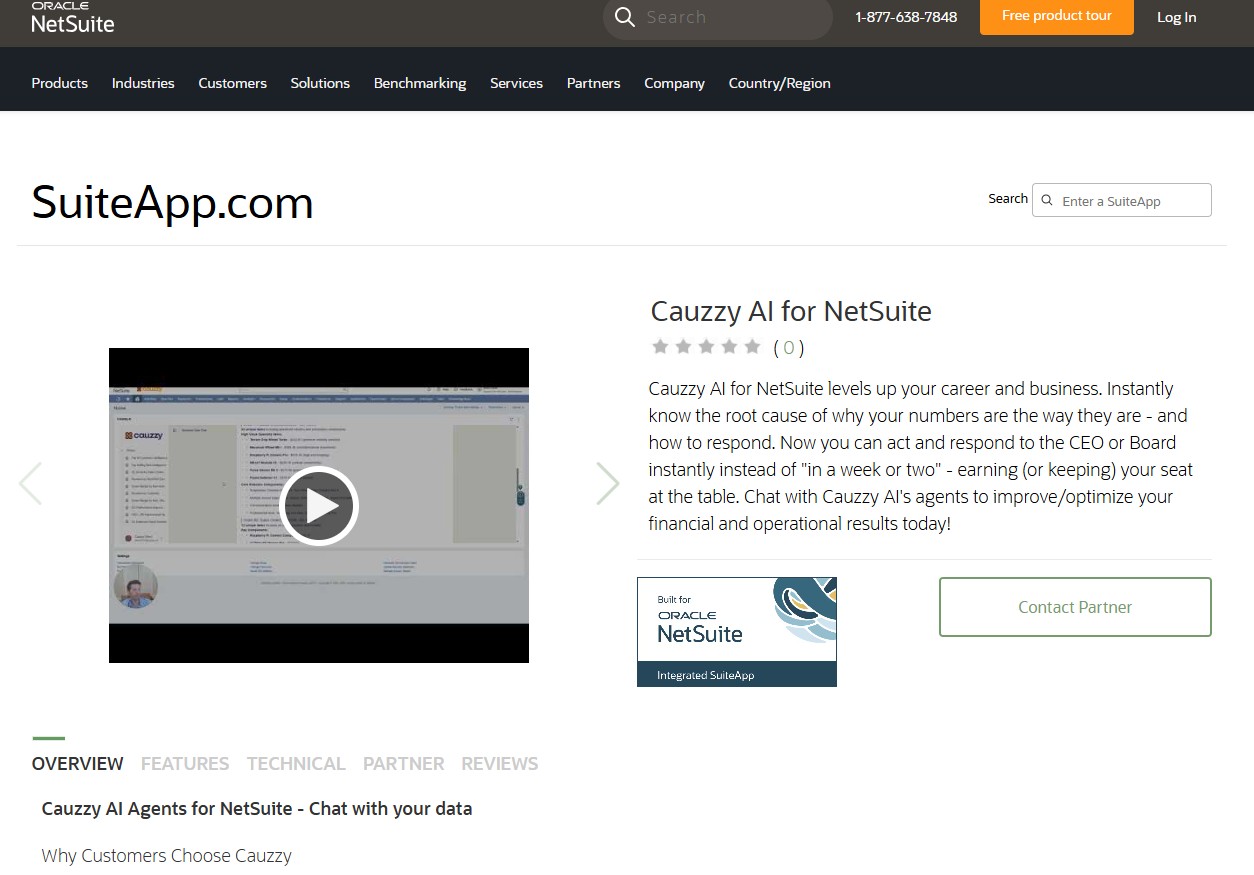Click Cauzzy AI Agents for NetSuite heading

click(257, 809)
